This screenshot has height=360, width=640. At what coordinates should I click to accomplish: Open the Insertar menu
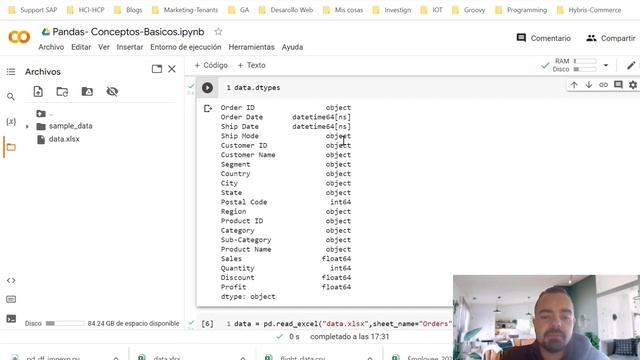pyautogui.click(x=130, y=47)
